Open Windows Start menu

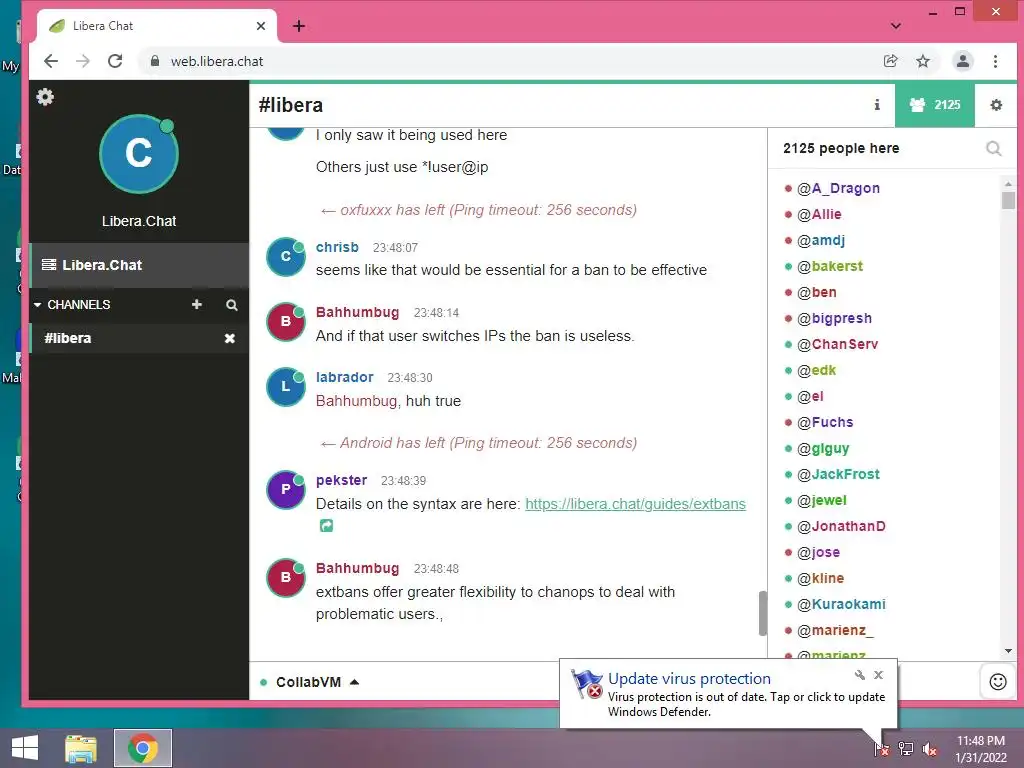[x=25, y=748]
